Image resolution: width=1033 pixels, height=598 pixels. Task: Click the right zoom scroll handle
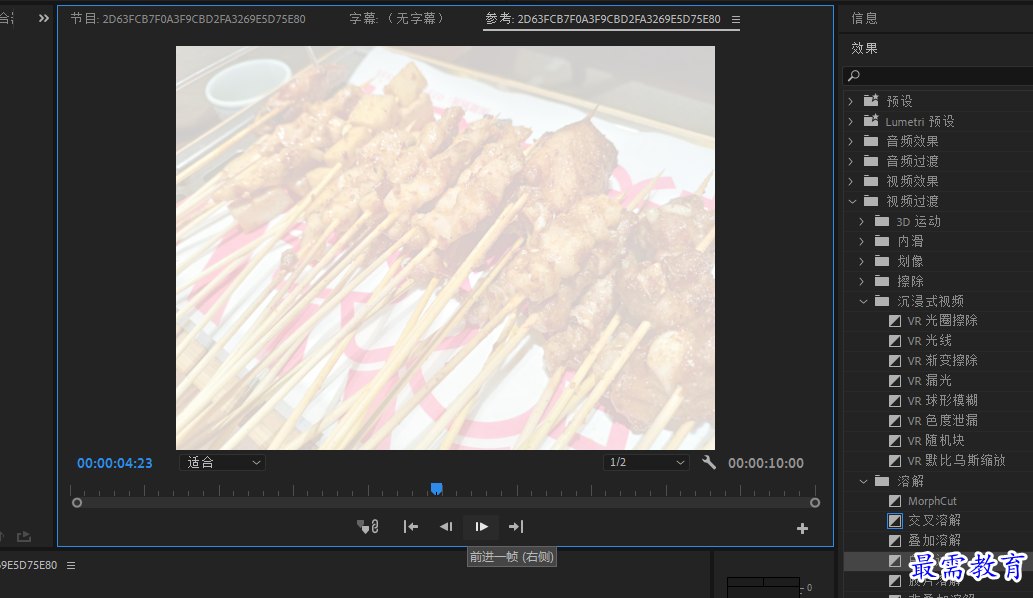(x=815, y=503)
